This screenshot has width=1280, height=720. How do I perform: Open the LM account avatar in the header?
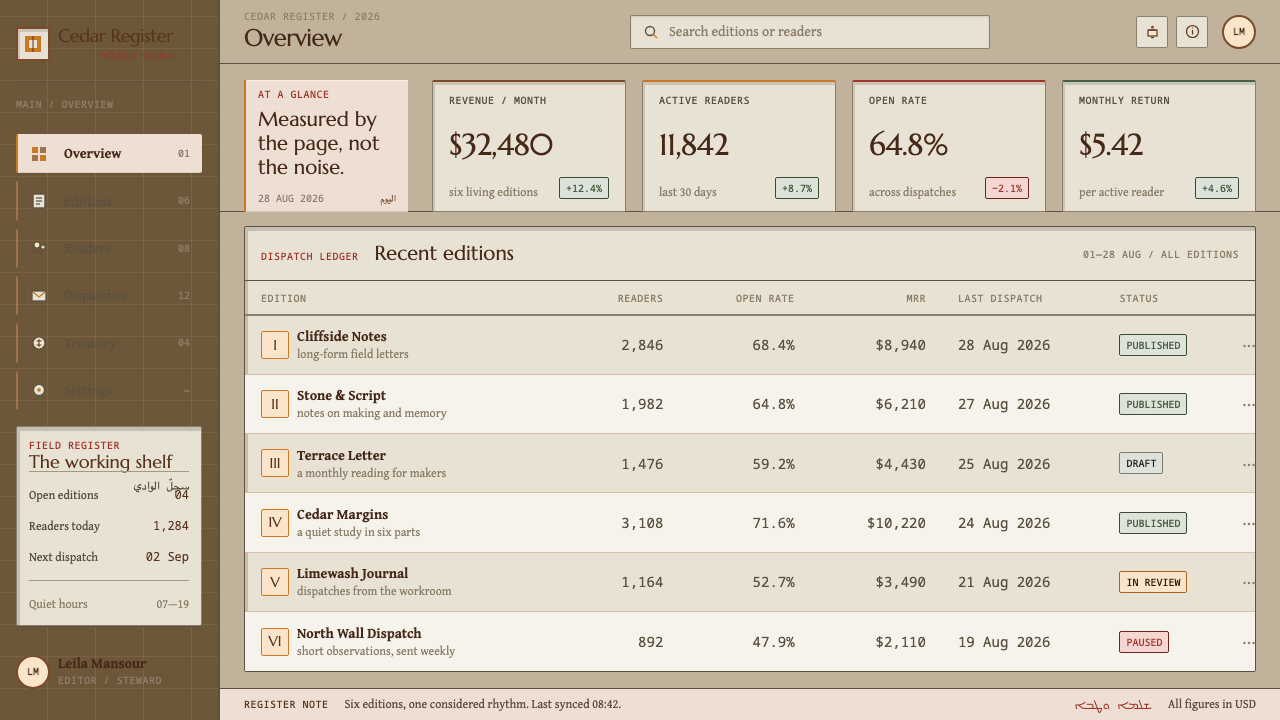[x=1239, y=32]
